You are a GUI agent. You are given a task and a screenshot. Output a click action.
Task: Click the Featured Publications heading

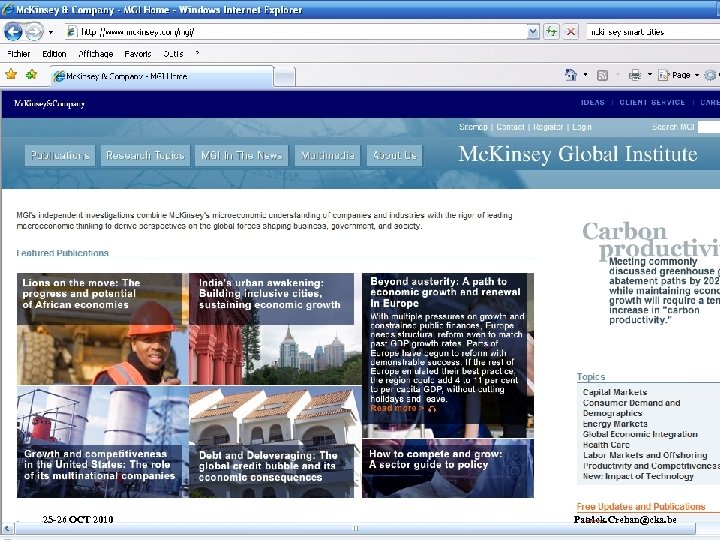click(x=62, y=253)
